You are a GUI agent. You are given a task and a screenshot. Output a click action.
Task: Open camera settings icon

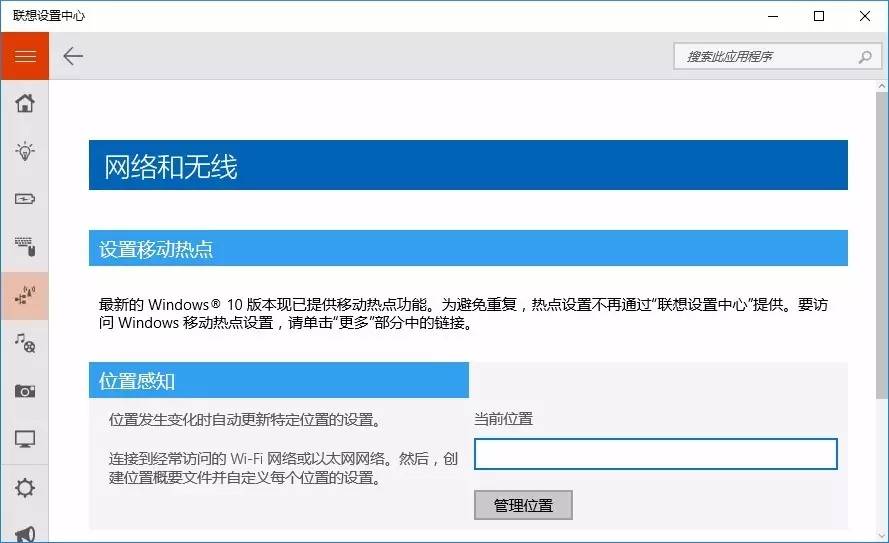pyautogui.click(x=25, y=391)
